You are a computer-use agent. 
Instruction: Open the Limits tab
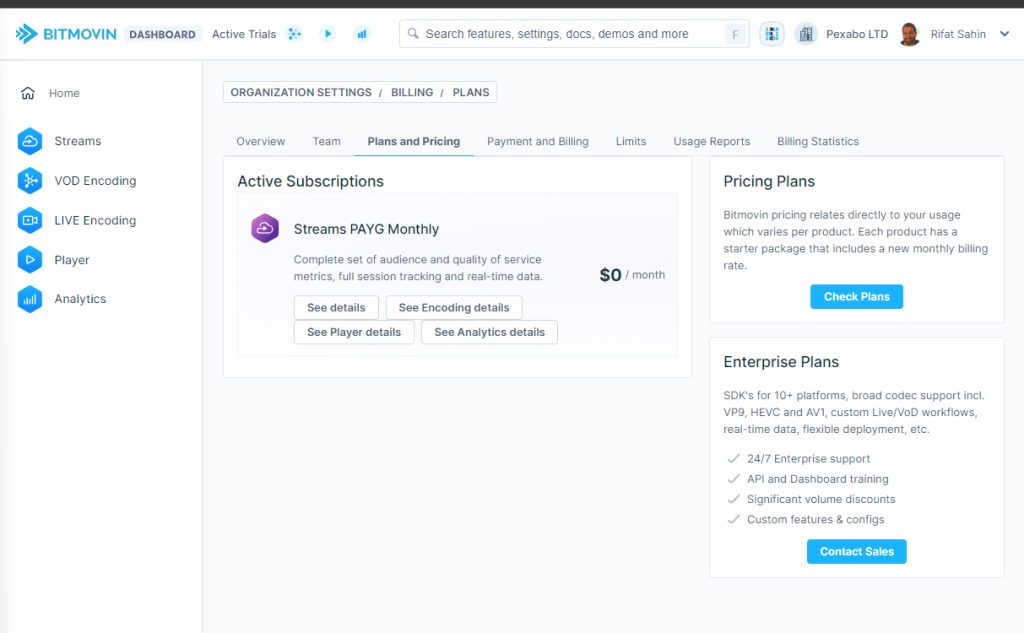click(x=631, y=141)
